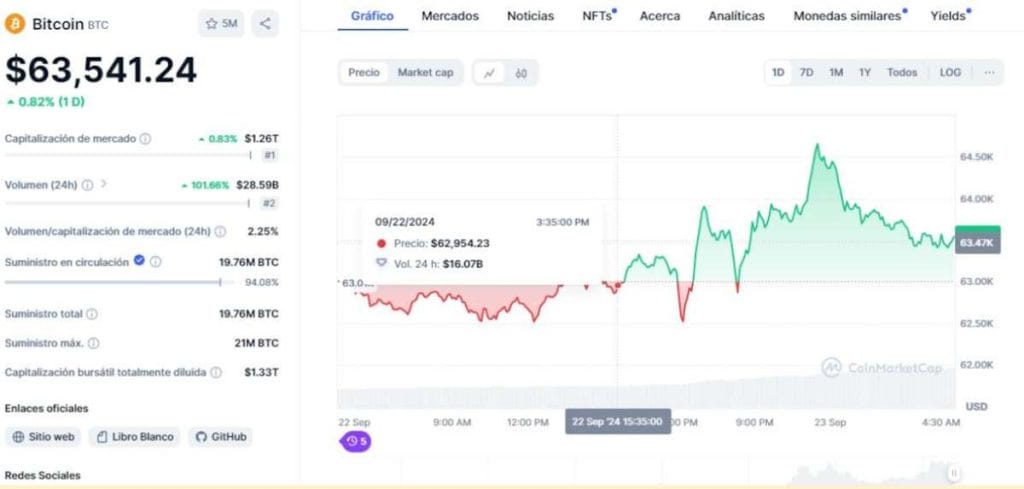Open chart more options ellipsis
1024x489 pixels.
tap(989, 72)
